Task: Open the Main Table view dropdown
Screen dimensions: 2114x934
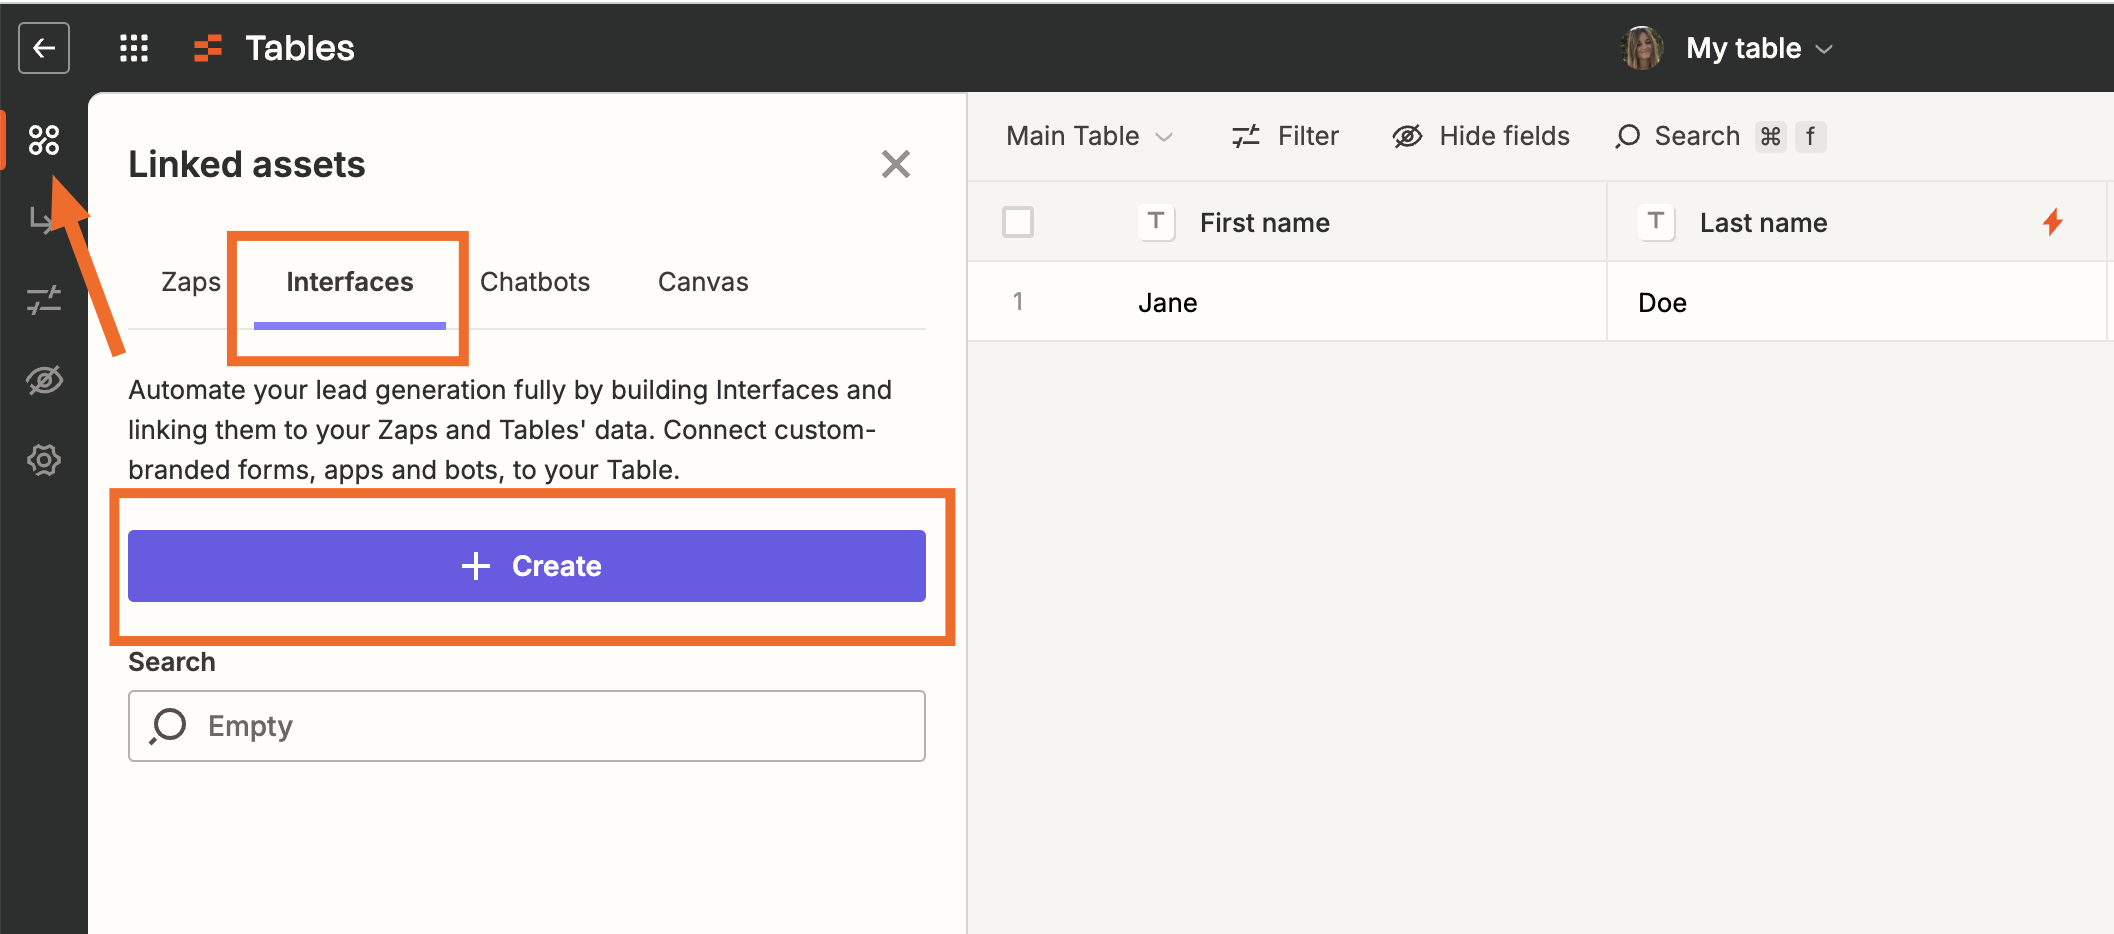Action: coord(1089,136)
